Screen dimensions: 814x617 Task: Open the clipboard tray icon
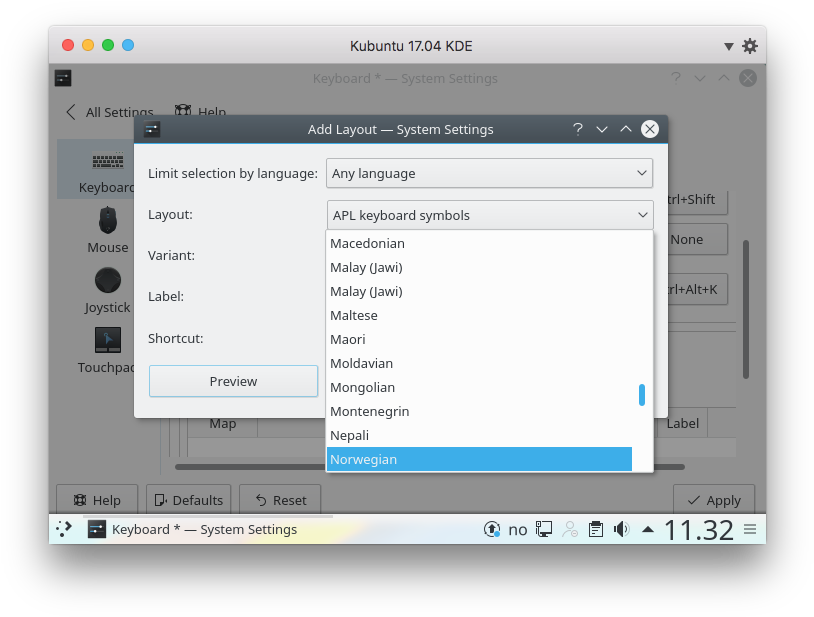pyautogui.click(x=596, y=530)
